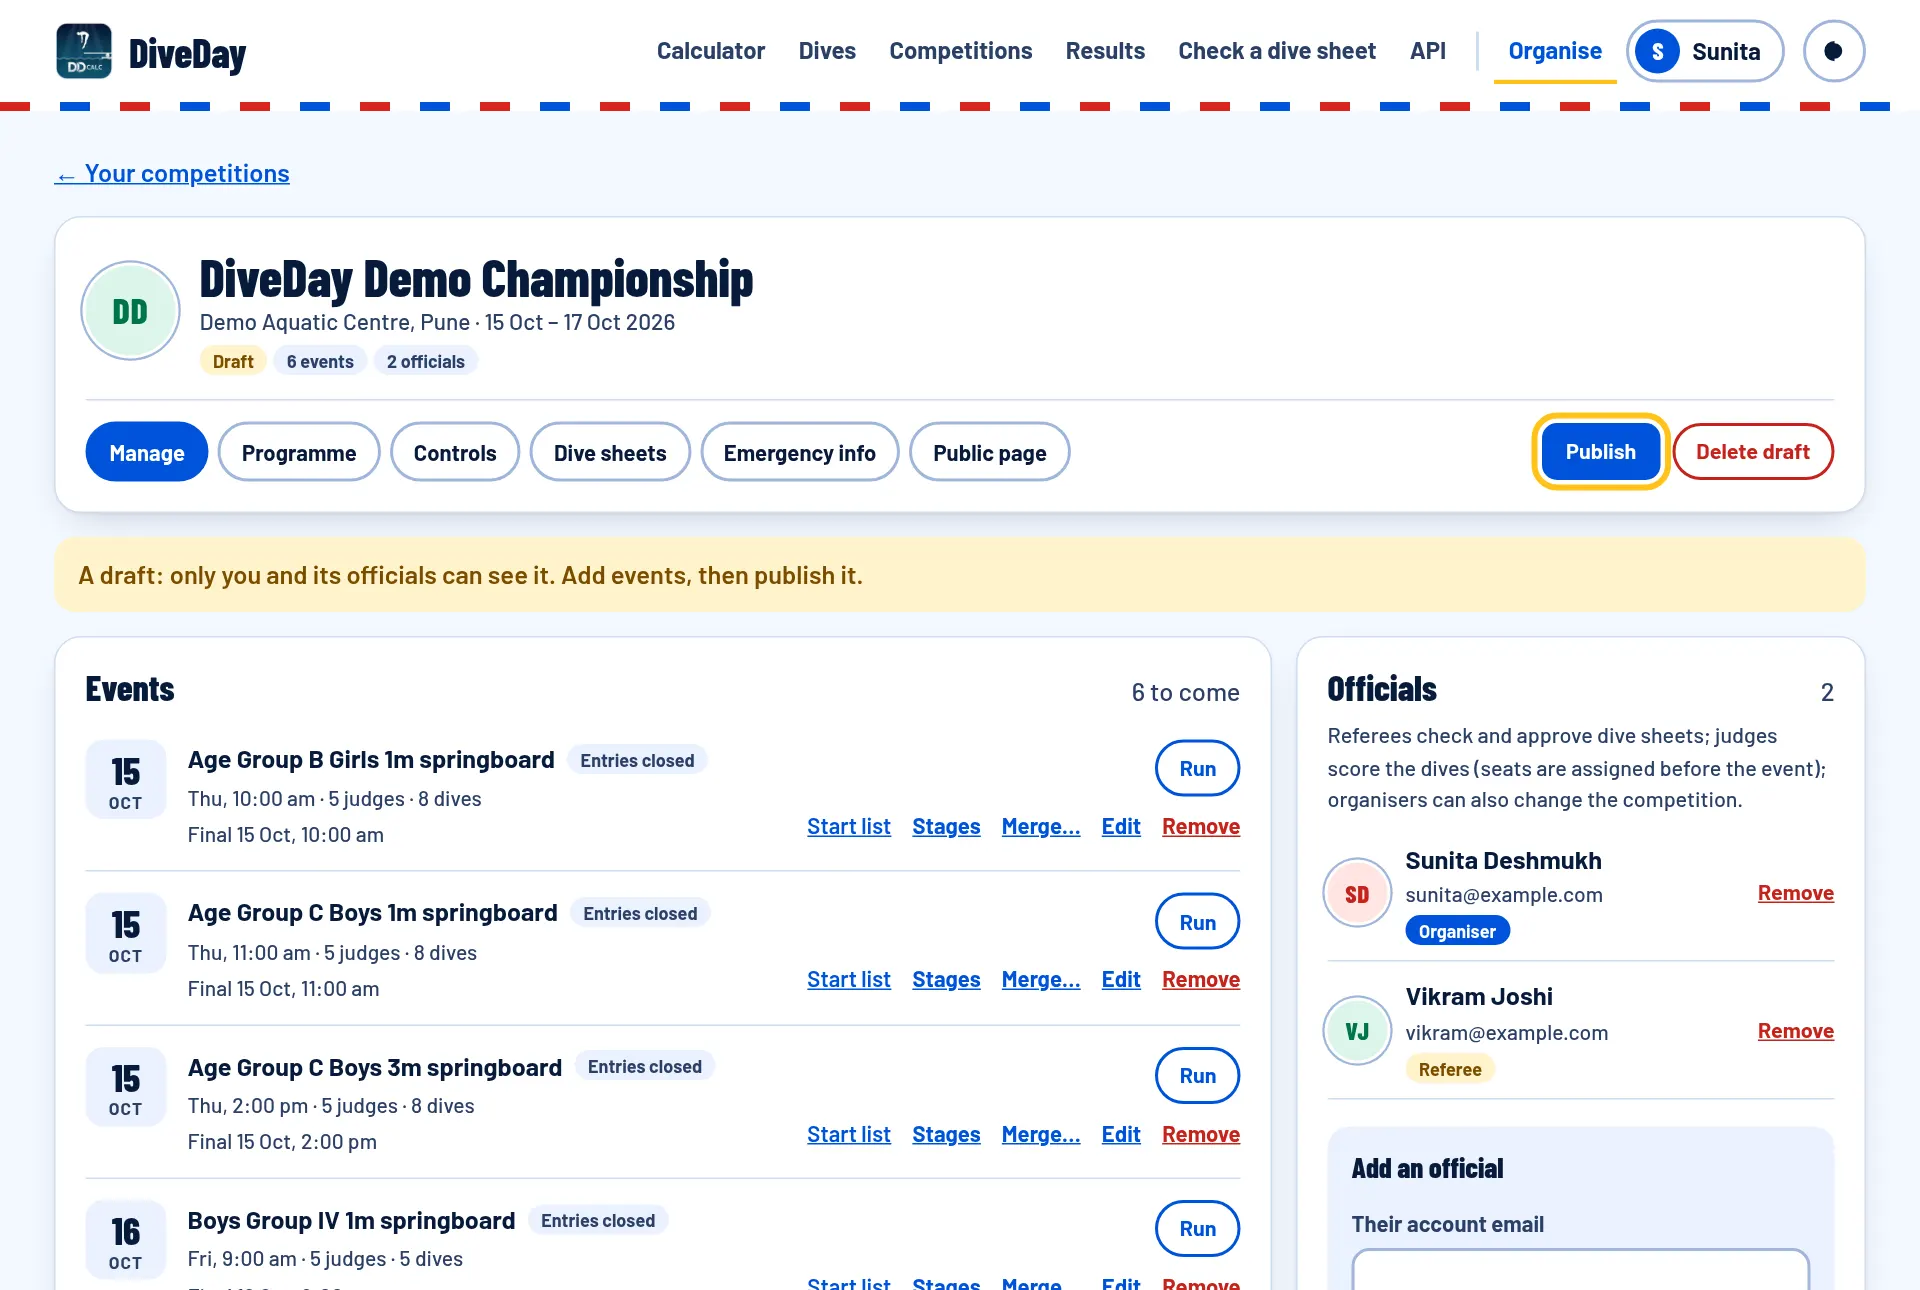This screenshot has width=1920, height=1290.
Task: Open Results from the top navigation
Action: (1105, 51)
